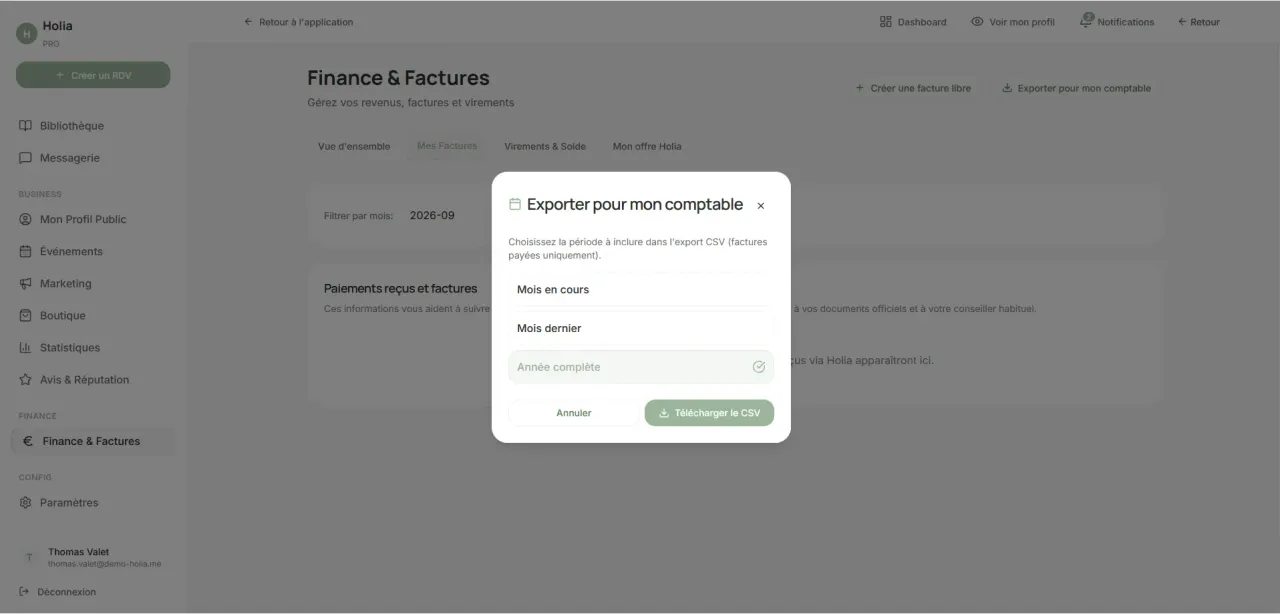1280x614 pixels.
Task: Click the Paramètres gear icon
Action: [x=26, y=502]
